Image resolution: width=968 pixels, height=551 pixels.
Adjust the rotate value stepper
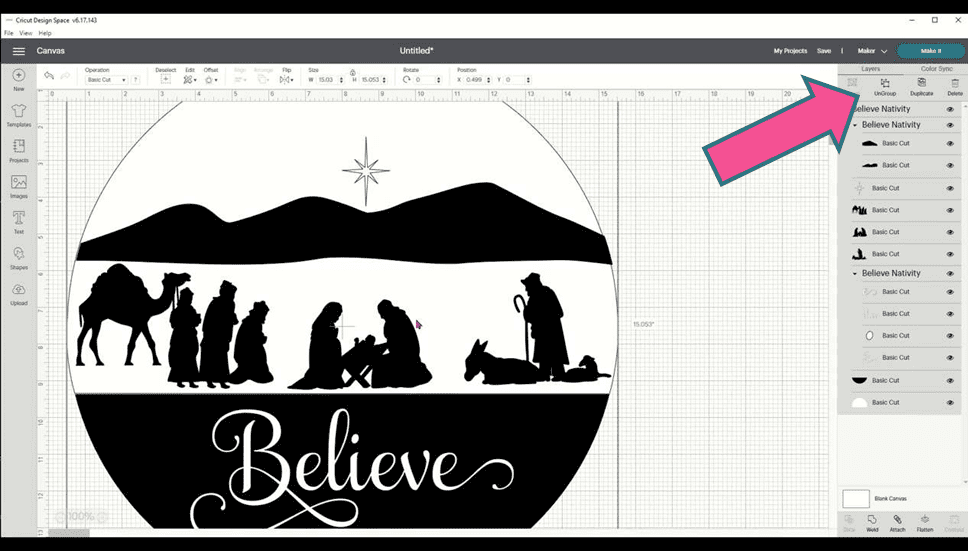[439, 80]
